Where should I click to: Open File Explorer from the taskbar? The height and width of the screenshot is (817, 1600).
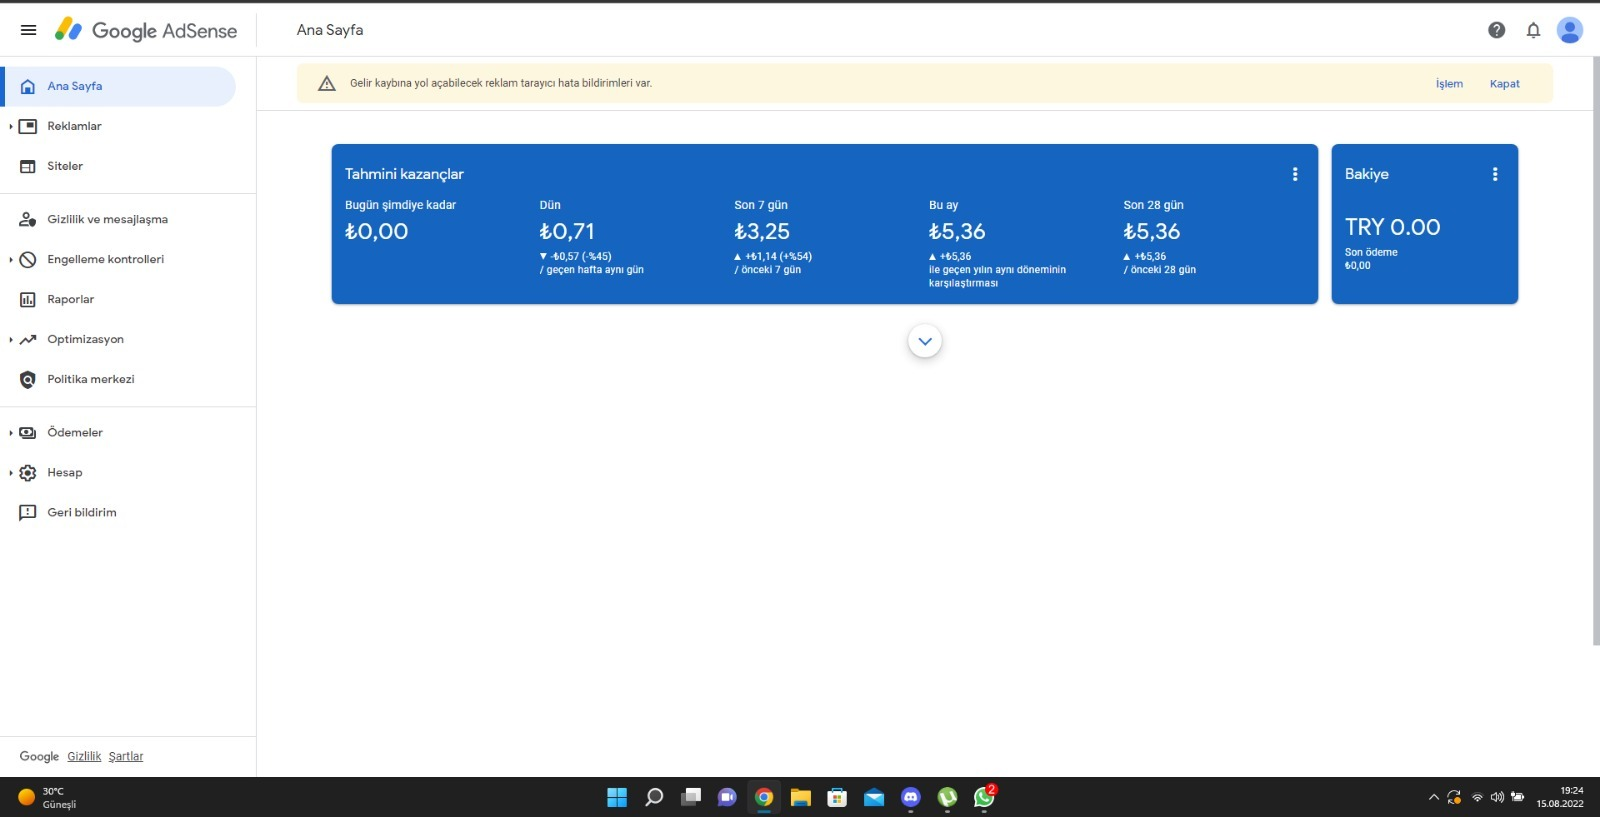[800, 797]
